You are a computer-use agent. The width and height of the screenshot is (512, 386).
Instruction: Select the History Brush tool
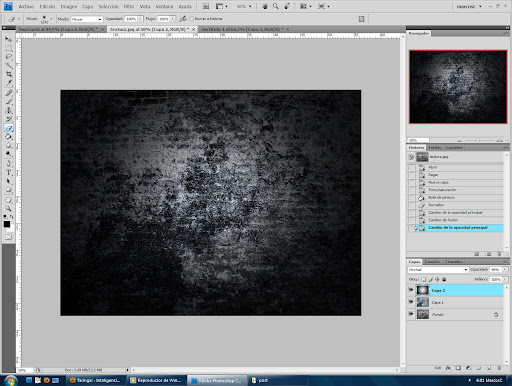[8, 119]
